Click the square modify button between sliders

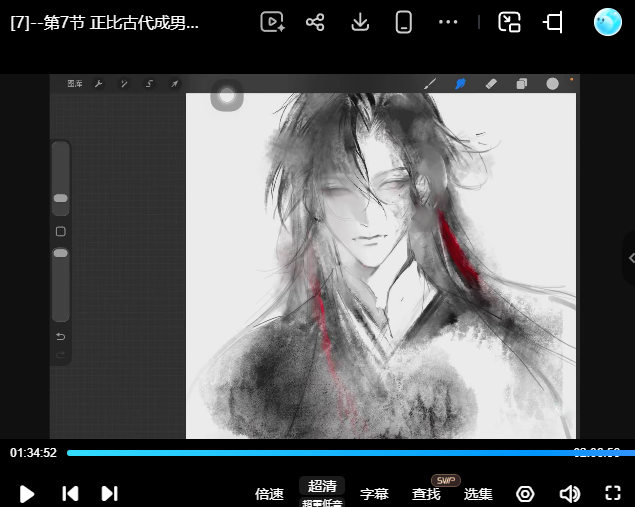61,231
